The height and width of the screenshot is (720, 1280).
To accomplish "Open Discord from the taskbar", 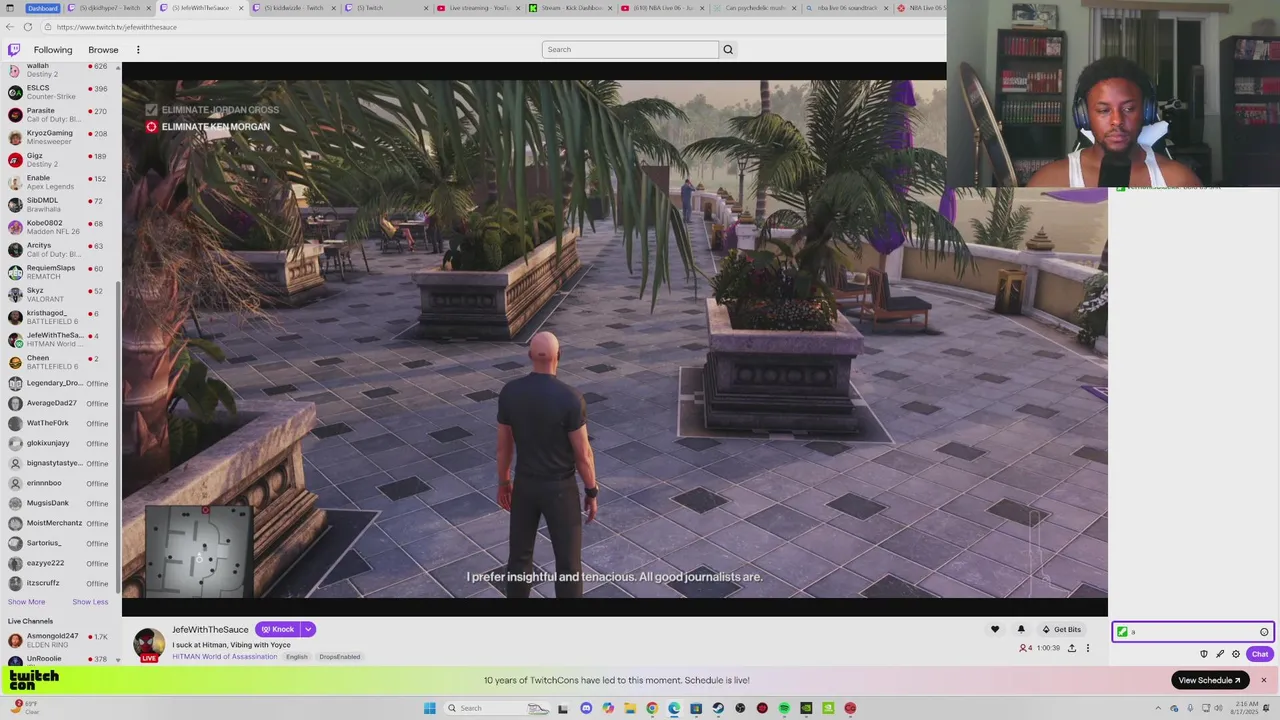I will click(586, 708).
